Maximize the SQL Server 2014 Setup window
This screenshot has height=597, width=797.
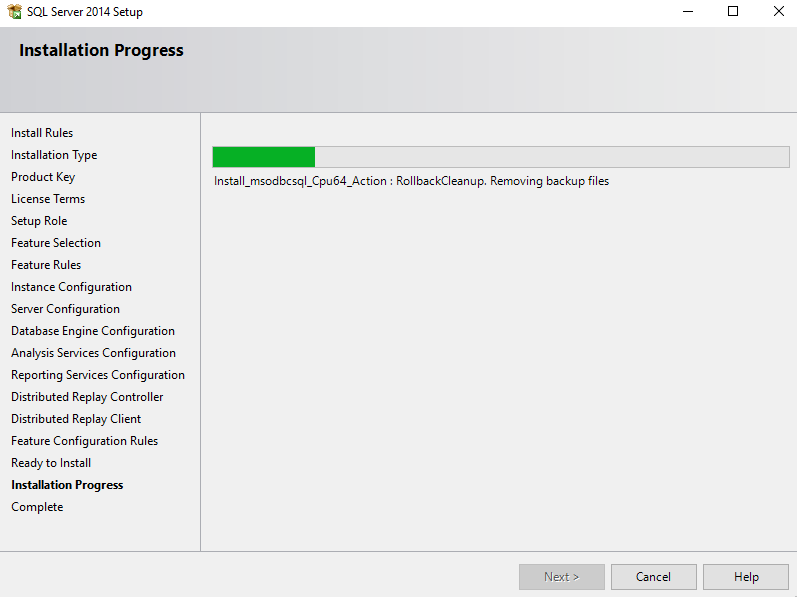[x=732, y=11]
